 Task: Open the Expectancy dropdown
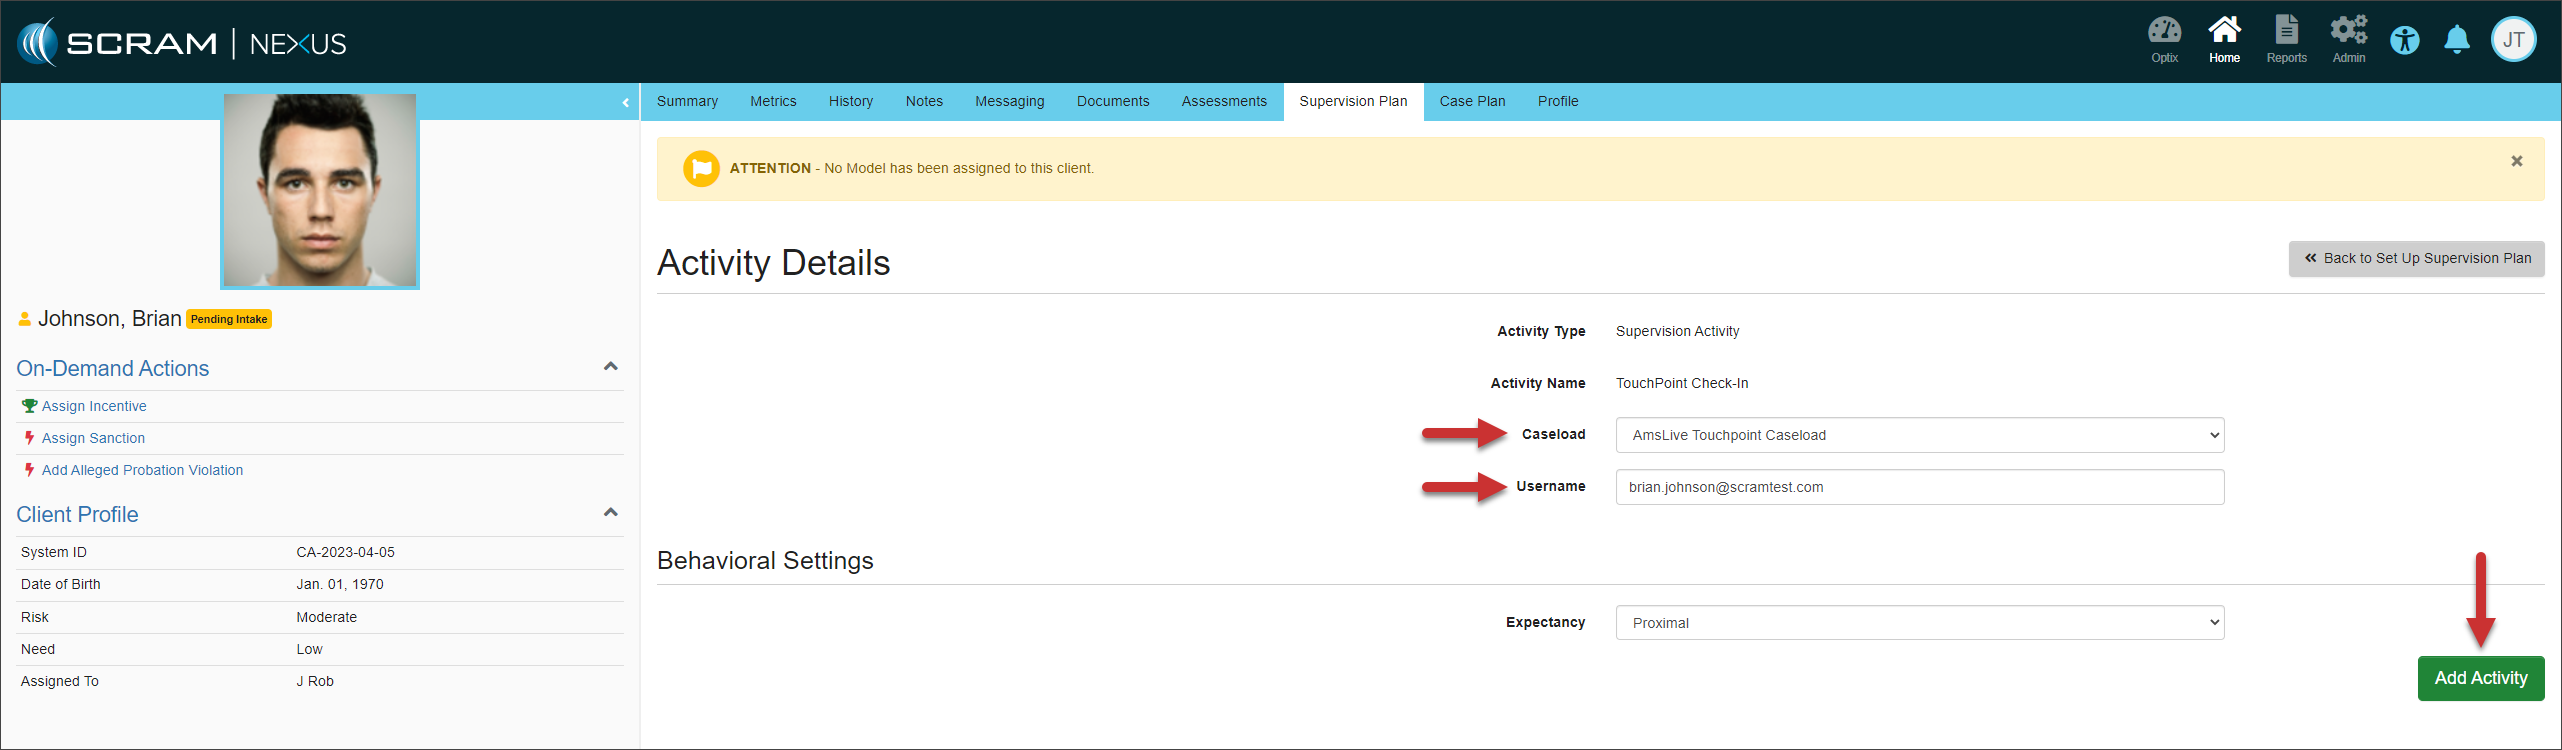[1919, 623]
